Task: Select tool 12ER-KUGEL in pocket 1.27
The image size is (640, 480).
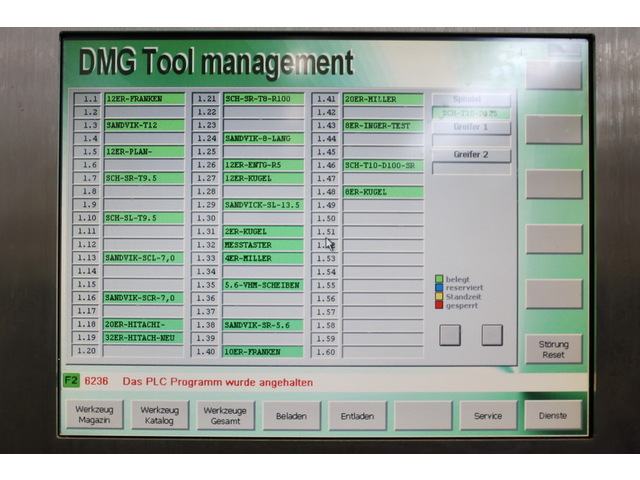Action: click(264, 178)
